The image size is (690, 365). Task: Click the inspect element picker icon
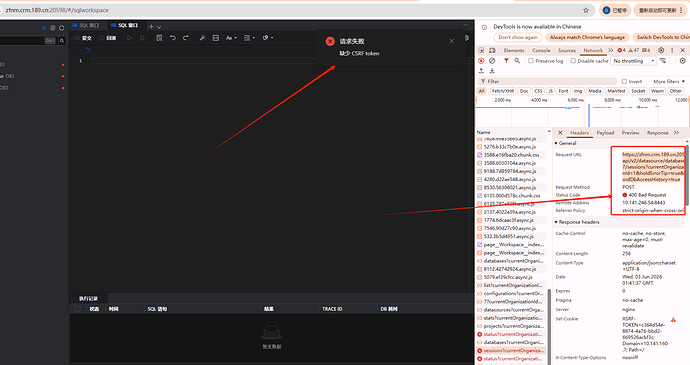tap(481, 51)
